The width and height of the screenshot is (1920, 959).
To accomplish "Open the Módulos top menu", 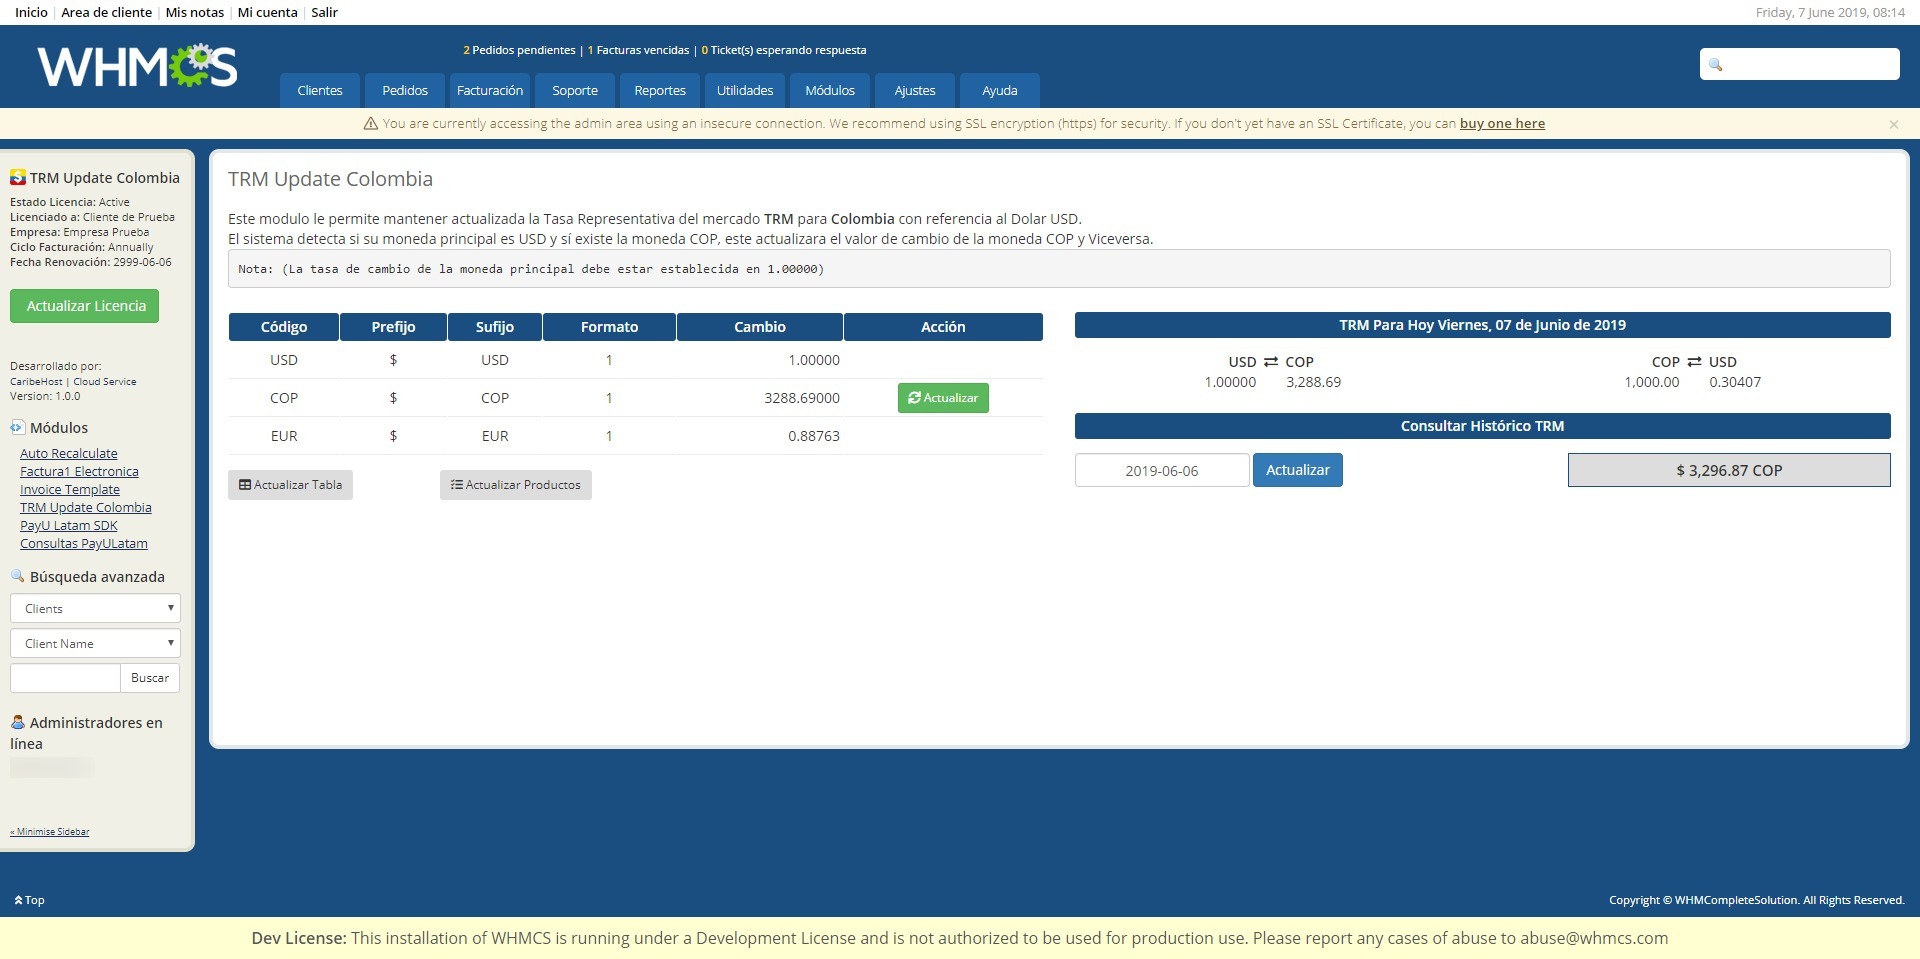I will (x=830, y=90).
